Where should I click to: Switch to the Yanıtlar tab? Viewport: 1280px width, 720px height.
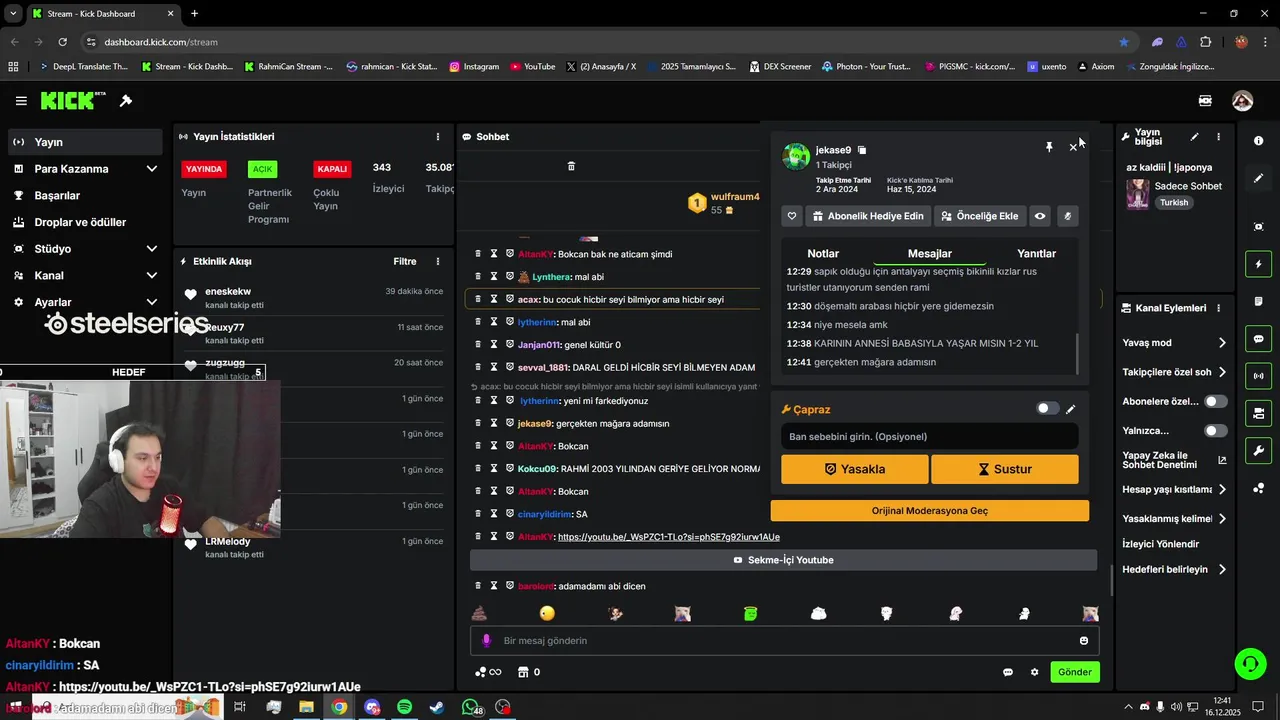coord(1036,254)
